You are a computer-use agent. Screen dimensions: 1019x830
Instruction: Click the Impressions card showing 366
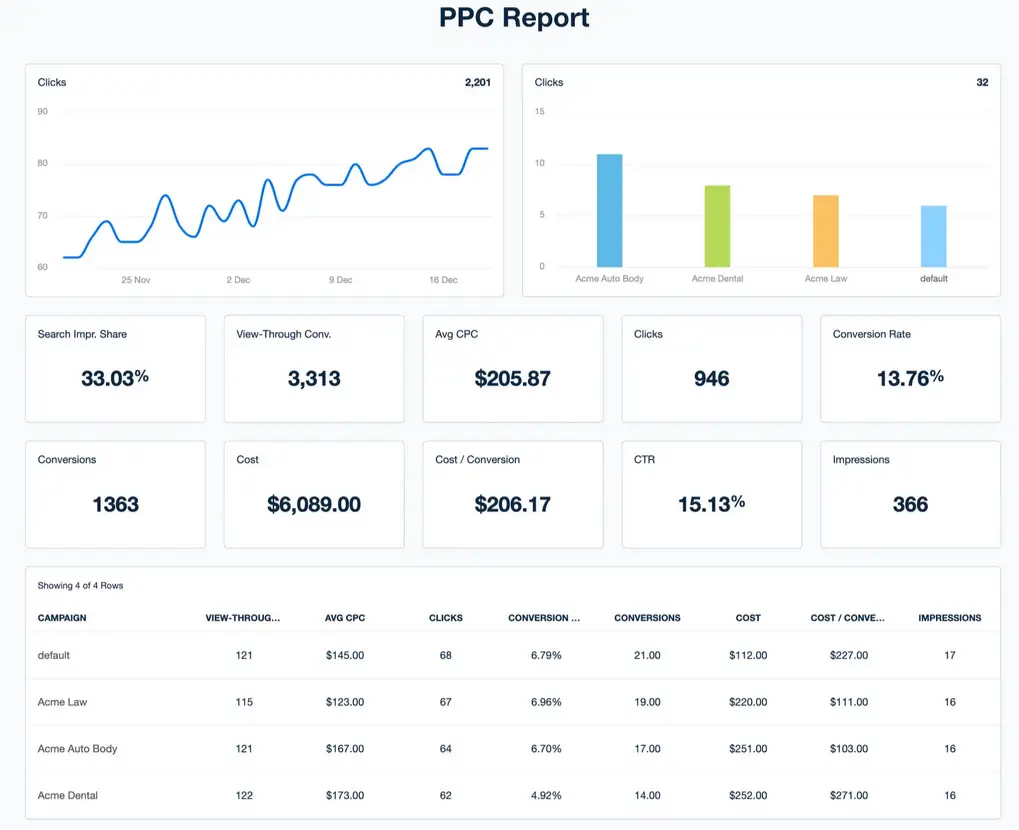[909, 493]
